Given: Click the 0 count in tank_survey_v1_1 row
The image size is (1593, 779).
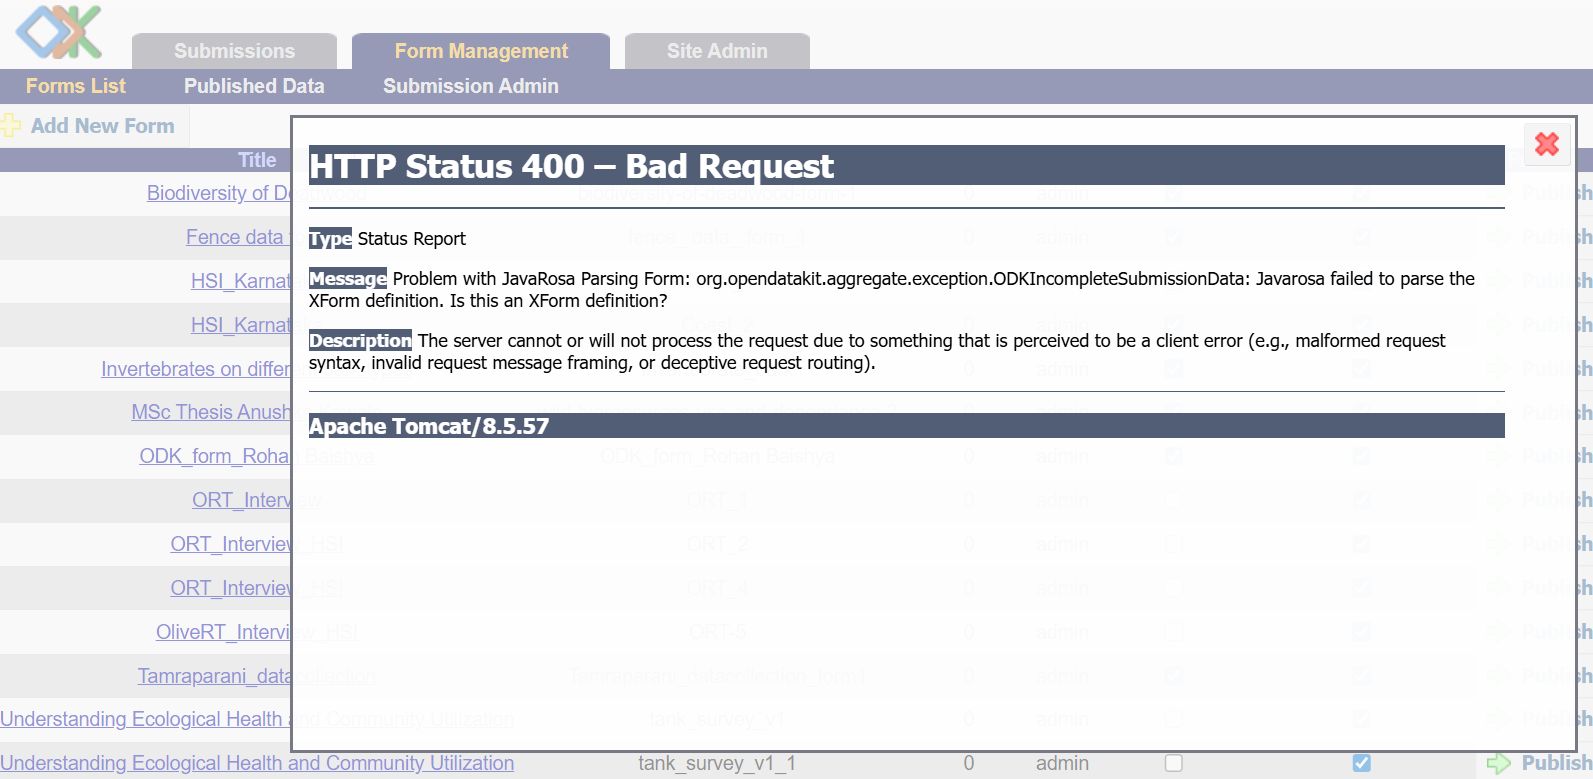Looking at the screenshot, I should 968,763.
